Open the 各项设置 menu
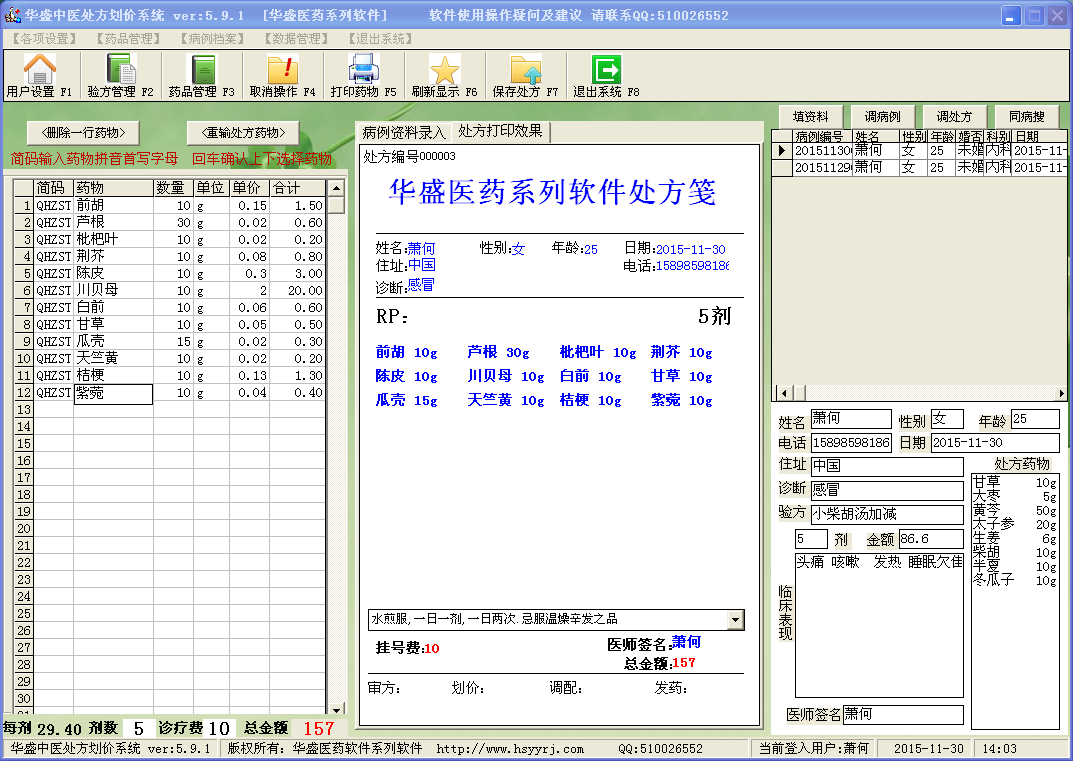 44,38
